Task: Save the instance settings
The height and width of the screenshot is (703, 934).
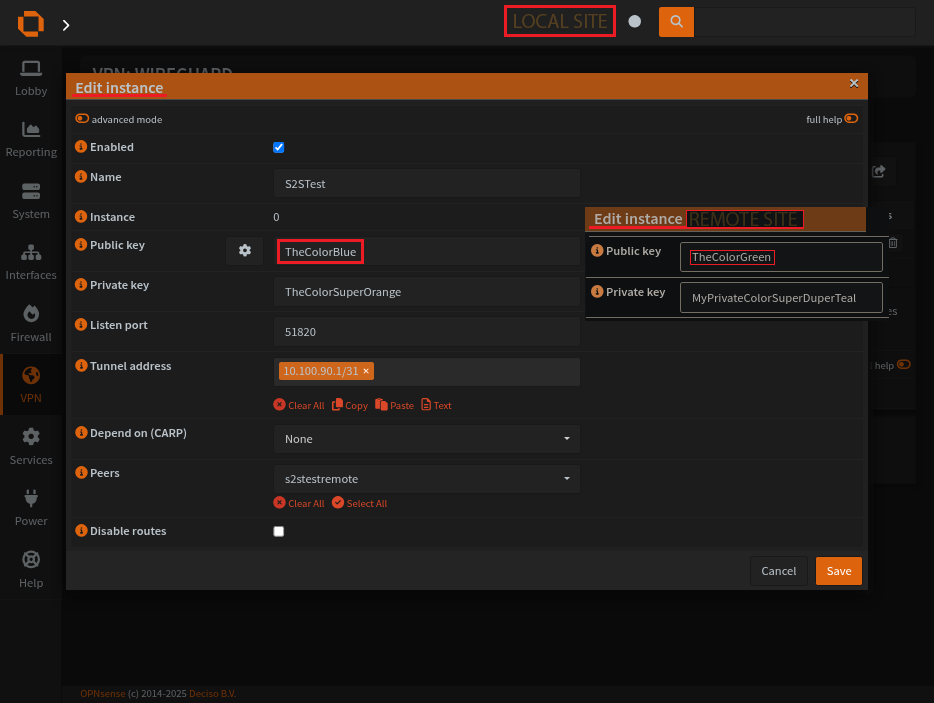Action: (x=839, y=571)
